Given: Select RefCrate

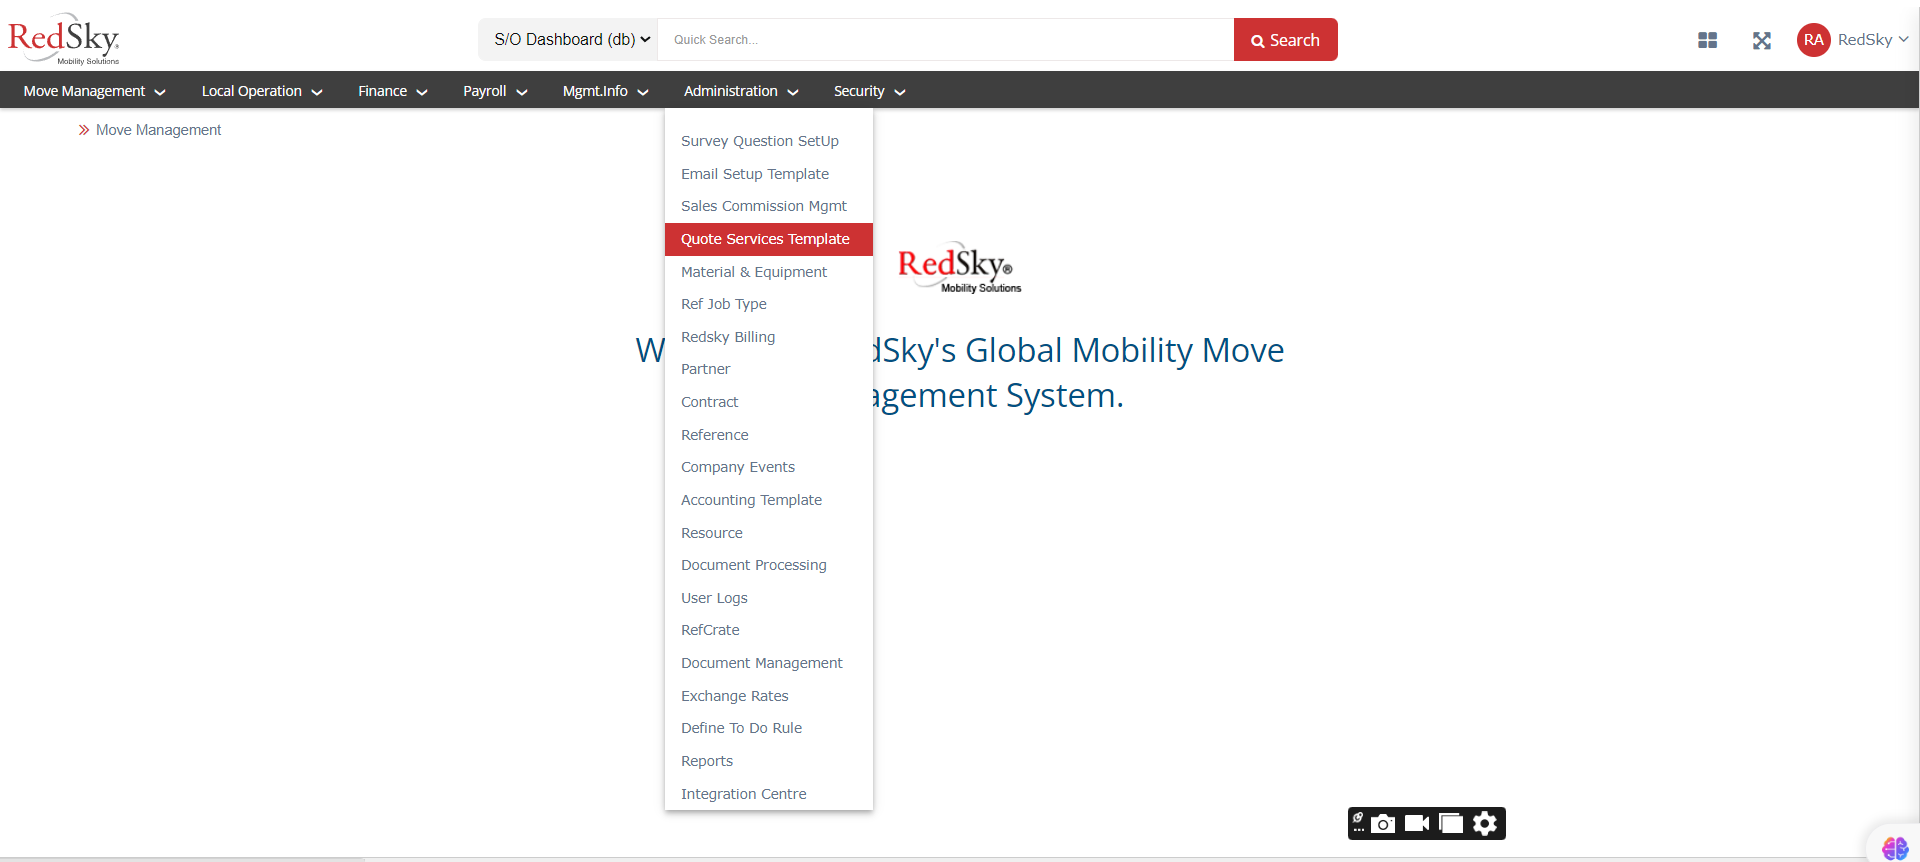Looking at the screenshot, I should point(768,630).
